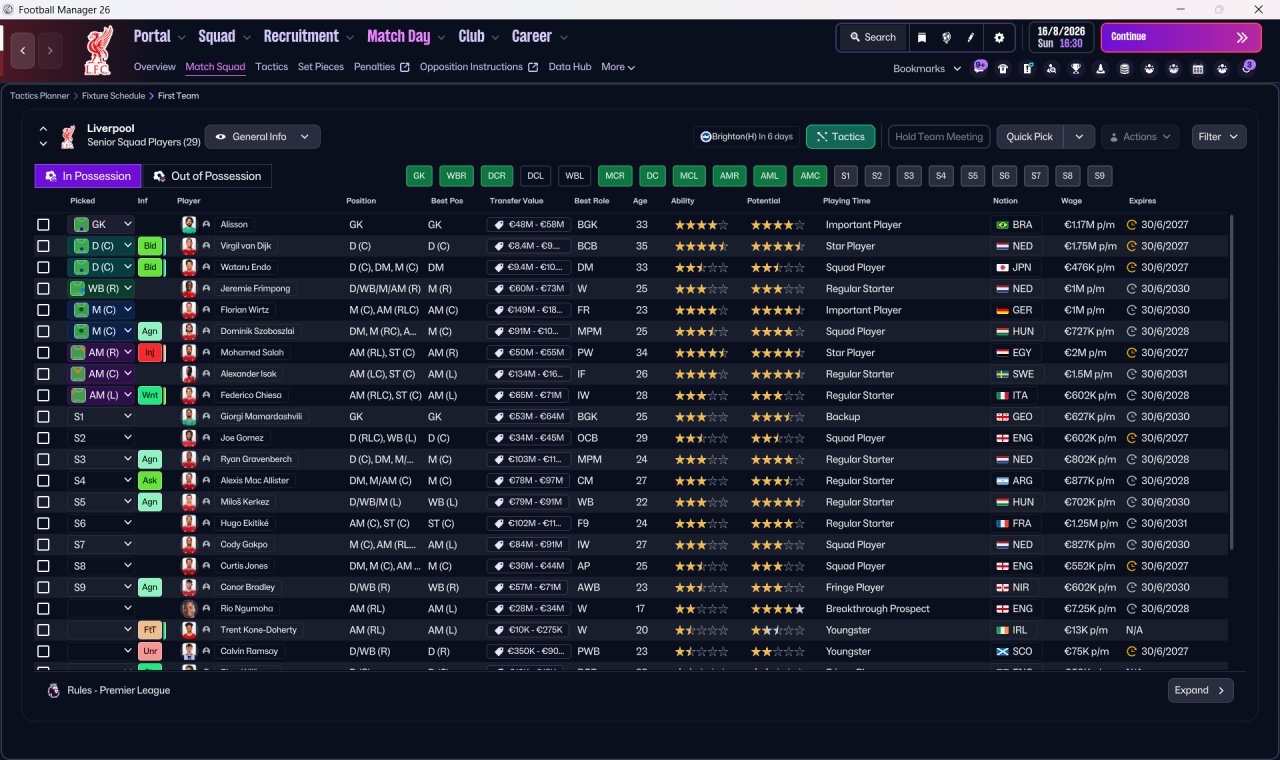Open the S1 picked dropdown for Mamardashvili

(100, 417)
